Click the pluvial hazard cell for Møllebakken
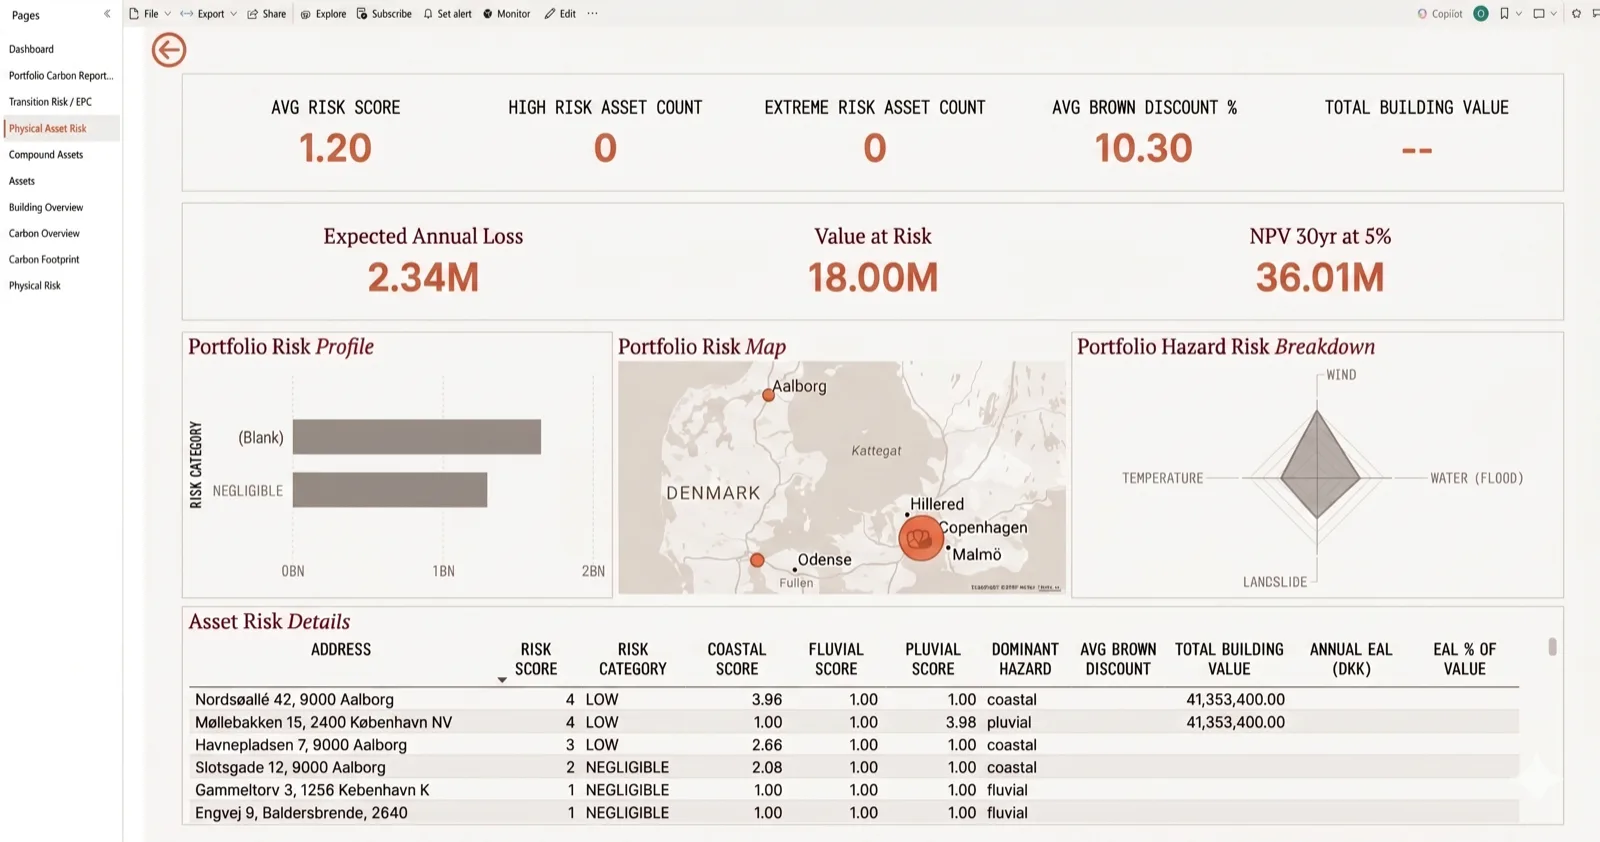 coord(1009,722)
